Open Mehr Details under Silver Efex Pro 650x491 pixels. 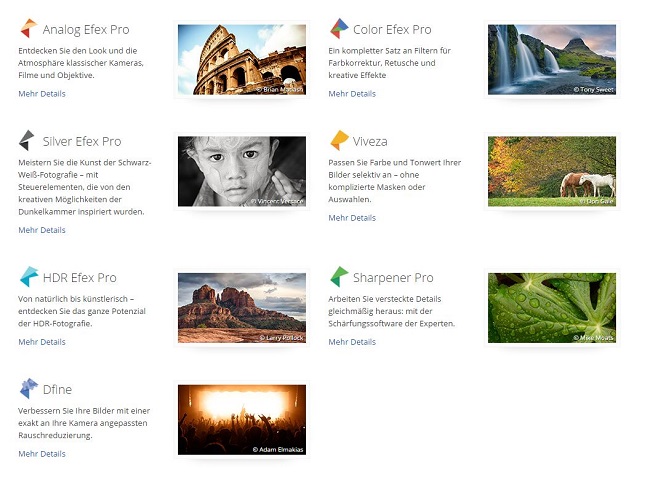(x=42, y=230)
